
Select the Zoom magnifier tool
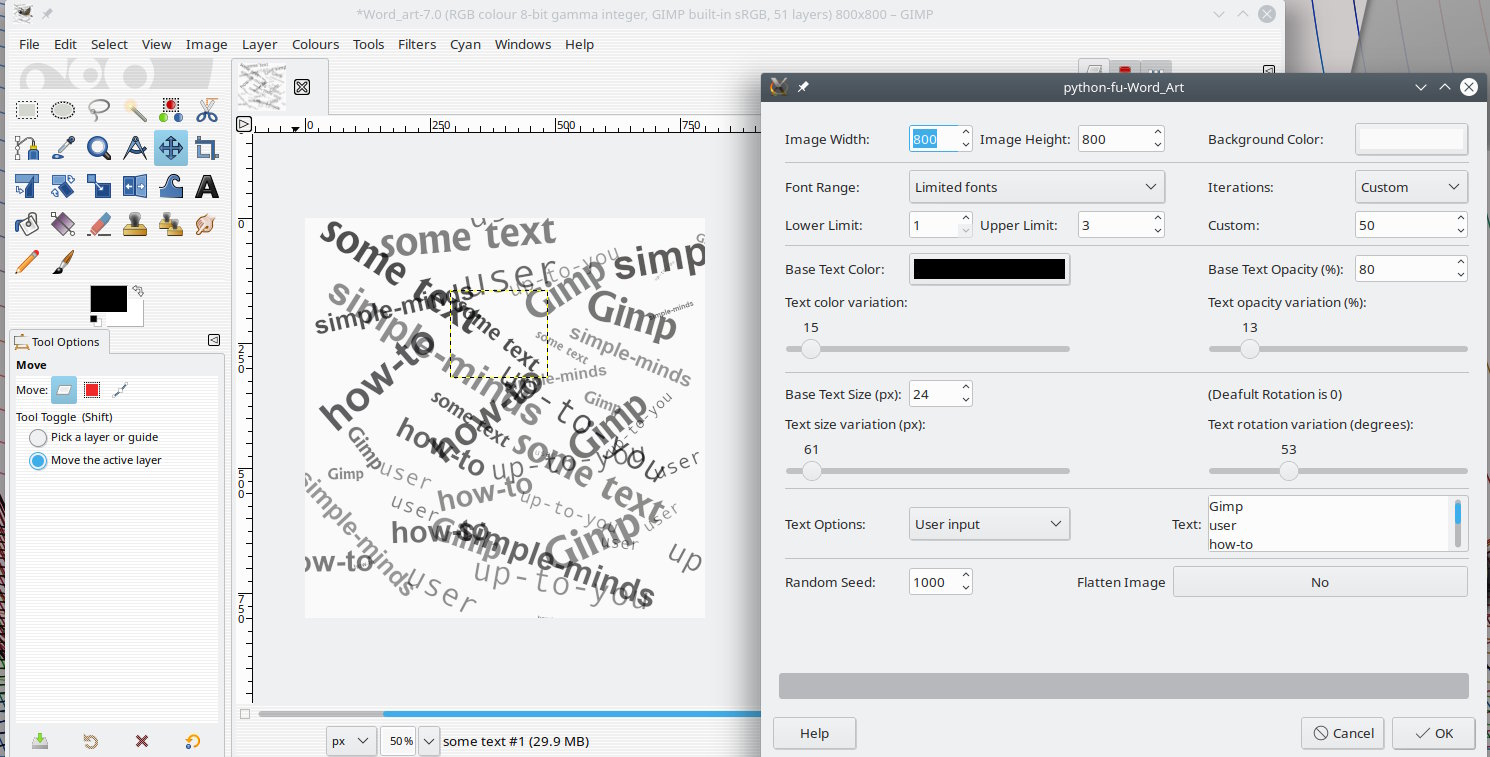[x=99, y=148]
